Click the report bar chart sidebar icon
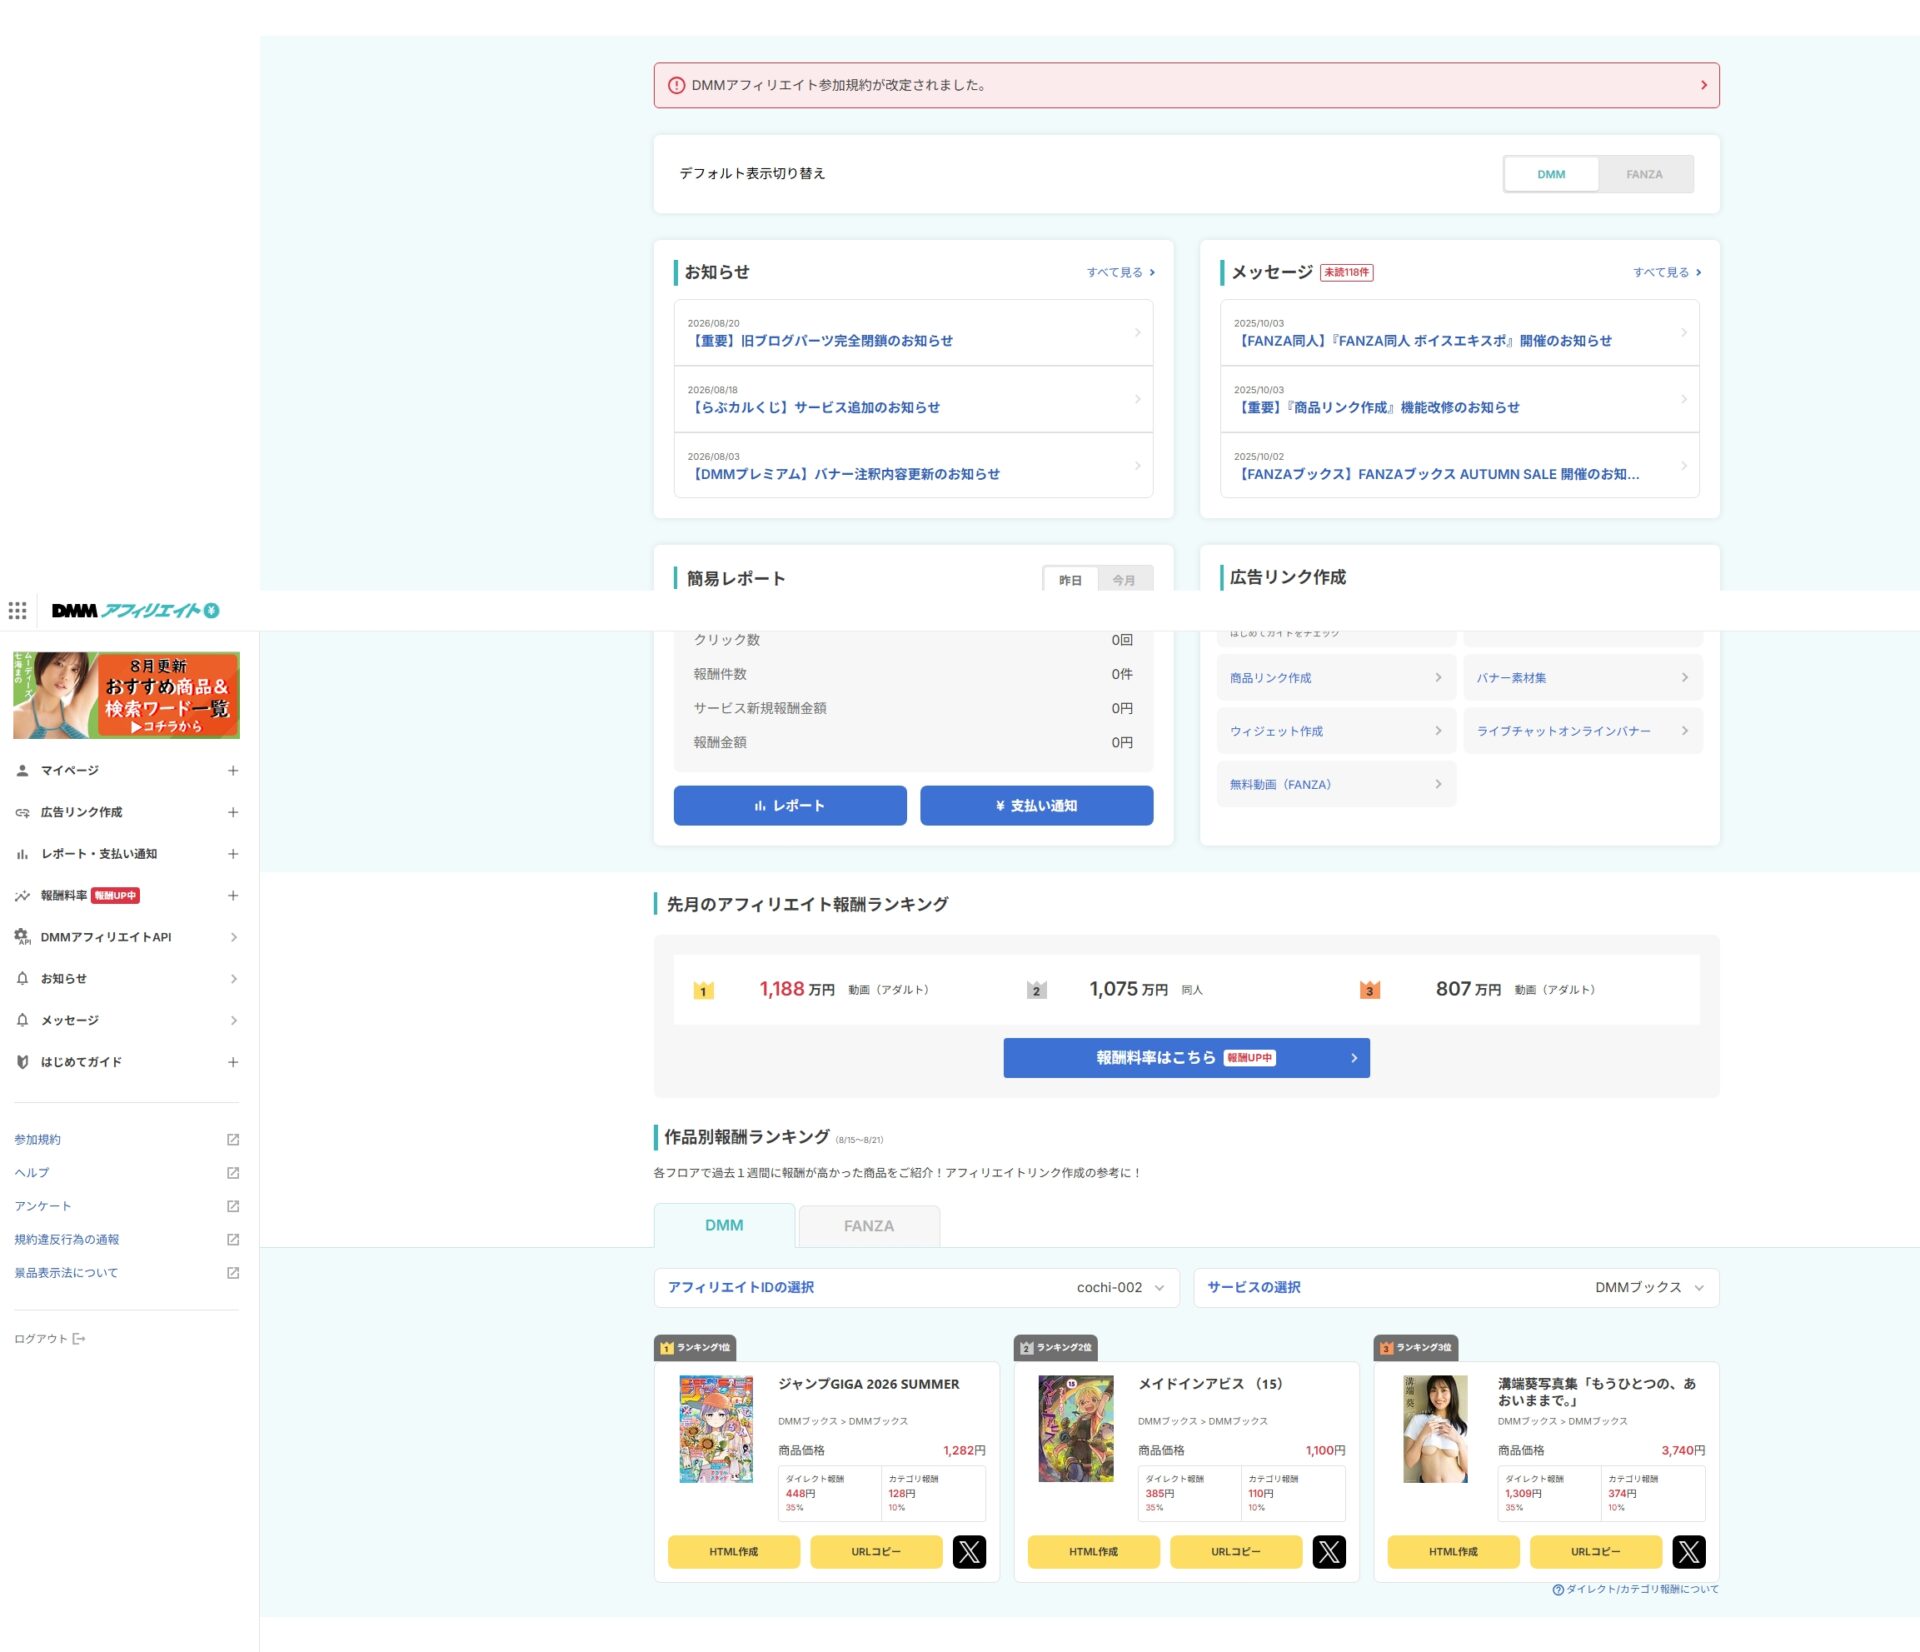The image size is (1920, 1652). click(x=22, y=854)
